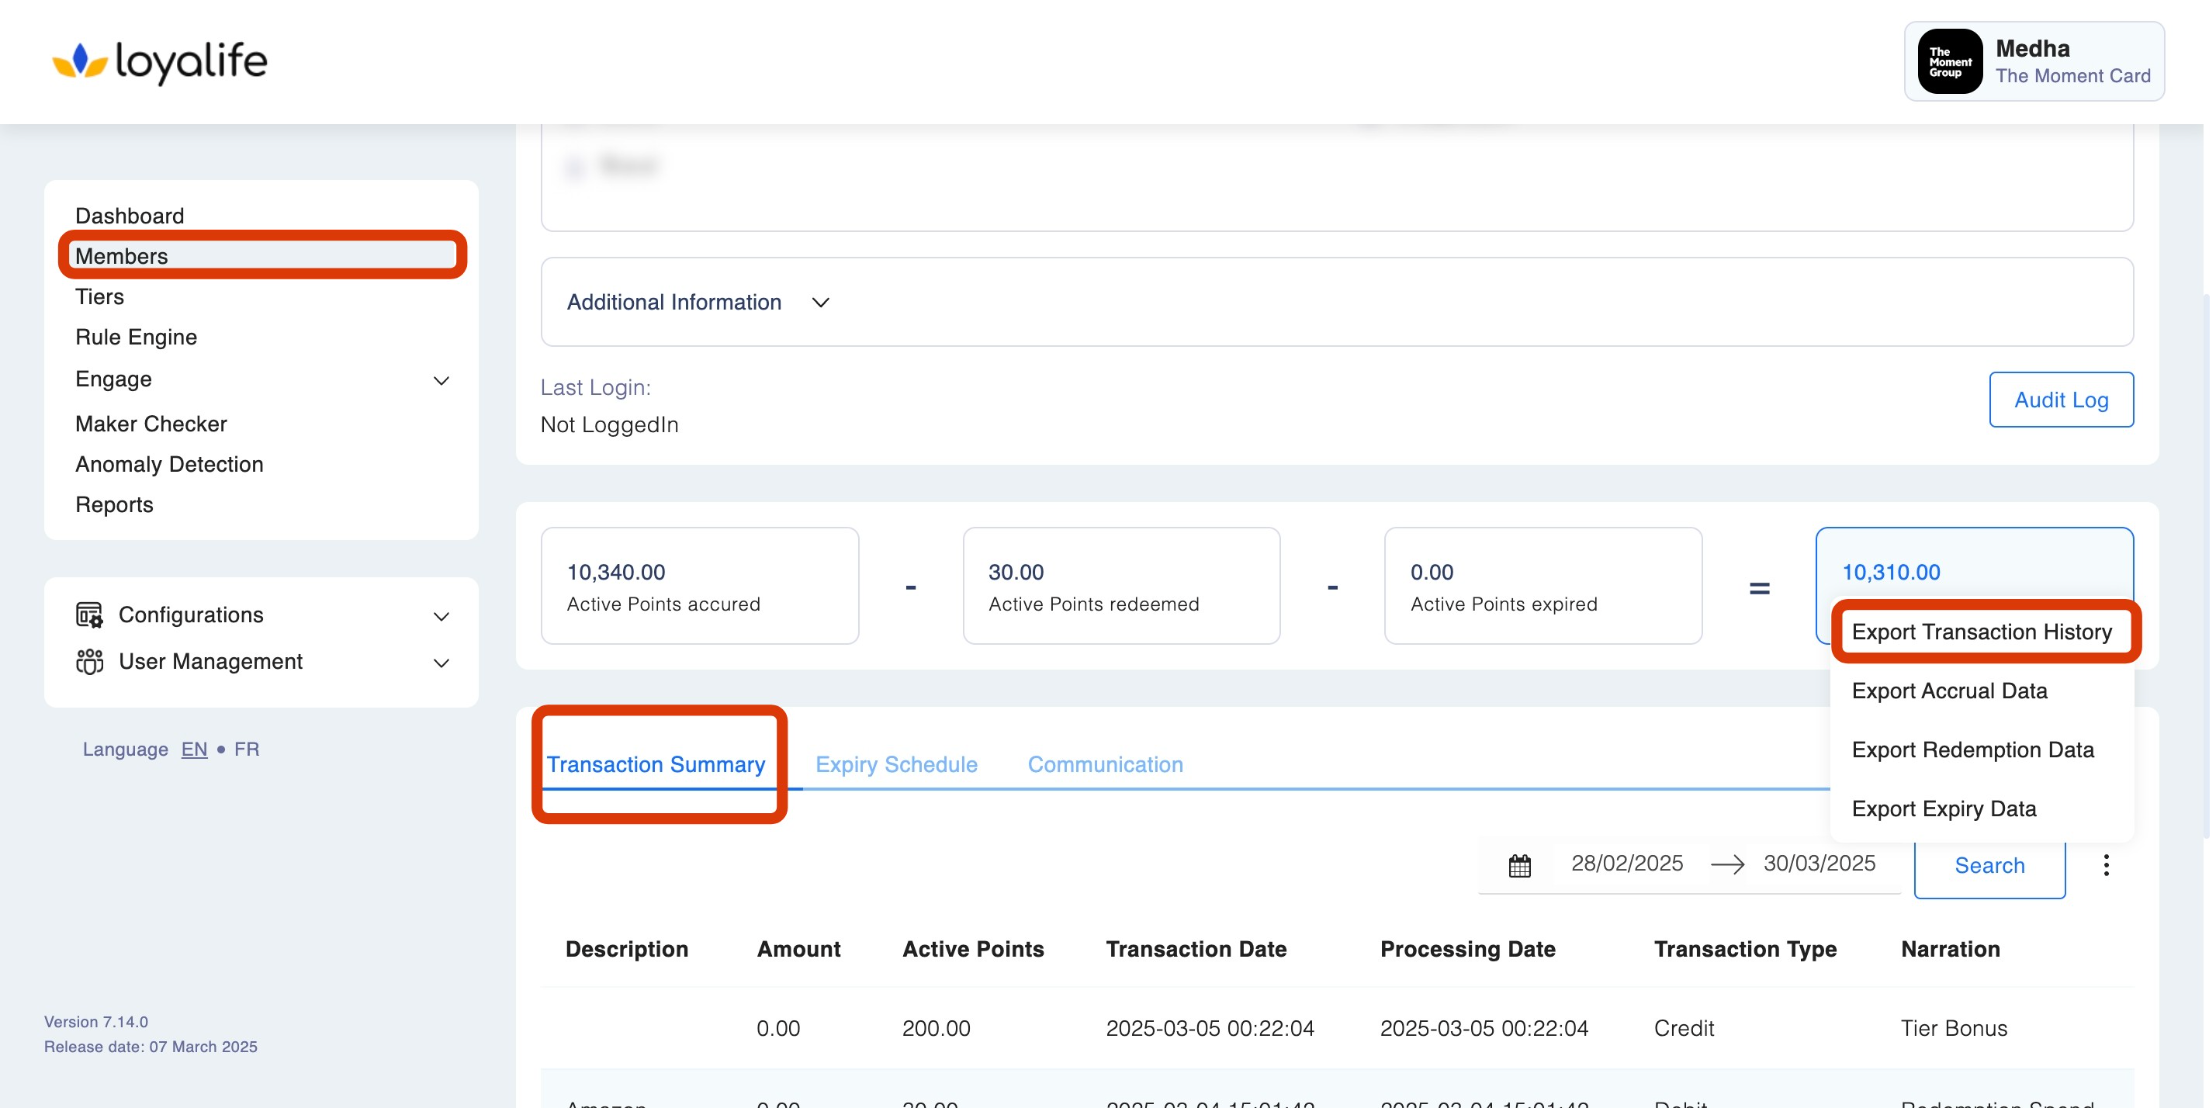Click the date range arrow icon

coord(1727,864)
